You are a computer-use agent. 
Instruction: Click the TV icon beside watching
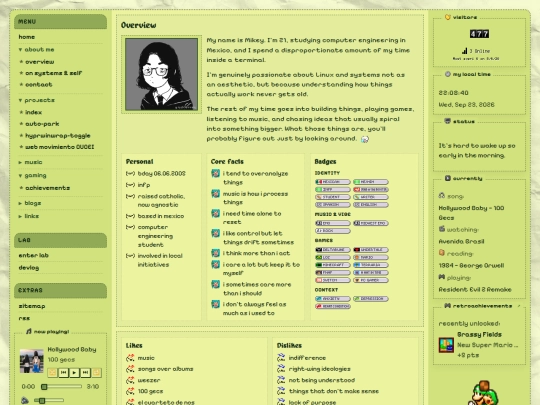[x=442, y=228]
